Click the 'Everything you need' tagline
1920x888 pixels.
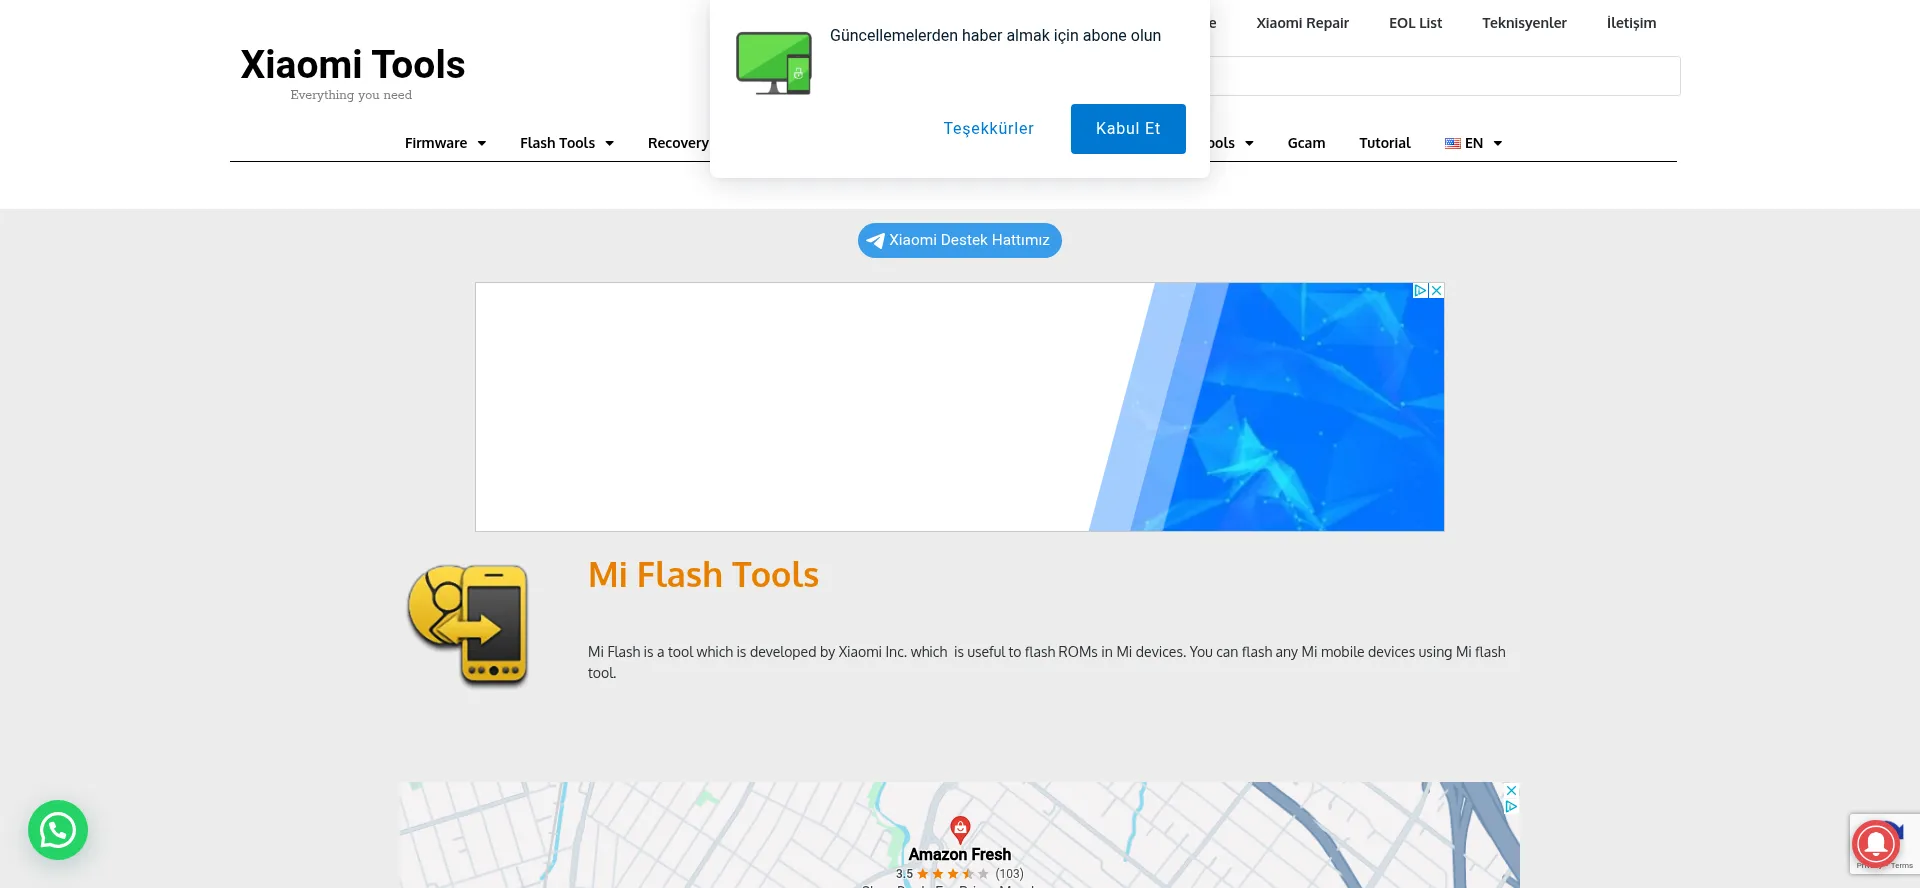click(351, 95)
